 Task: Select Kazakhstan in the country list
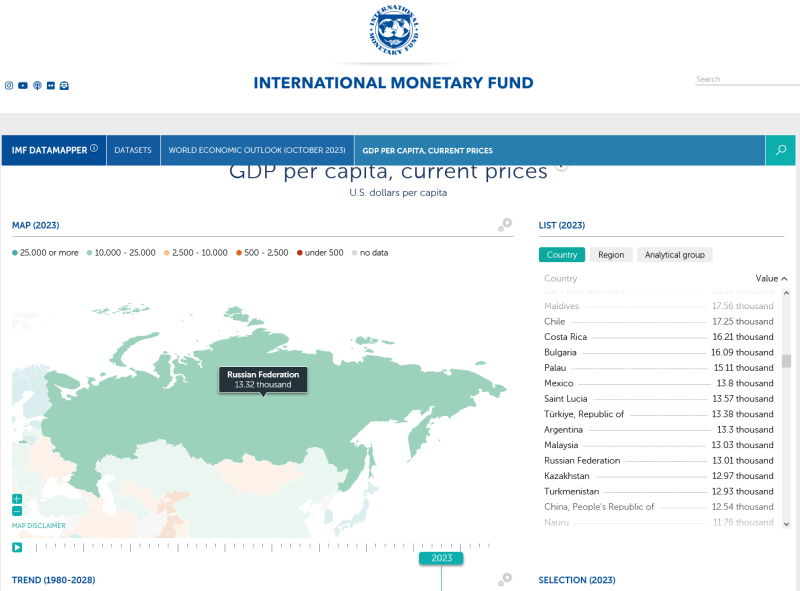point(659,476)
